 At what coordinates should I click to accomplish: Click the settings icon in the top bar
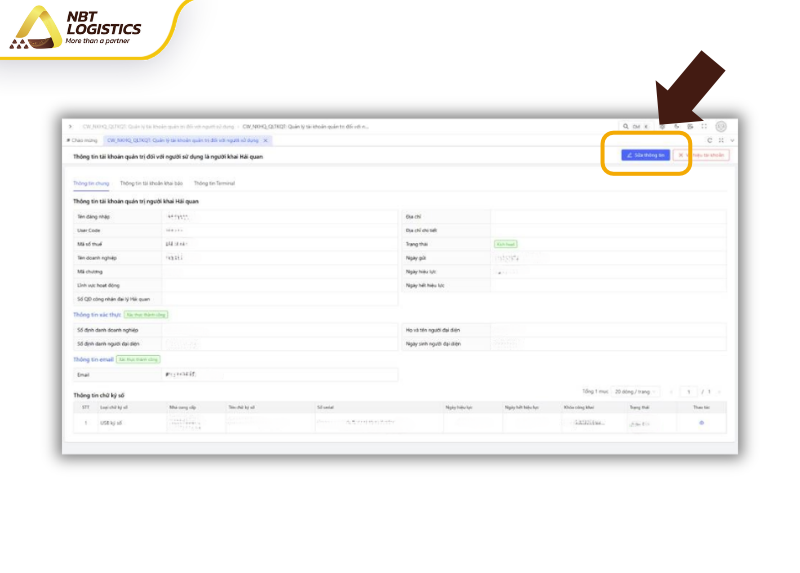(x=662, y=126)
